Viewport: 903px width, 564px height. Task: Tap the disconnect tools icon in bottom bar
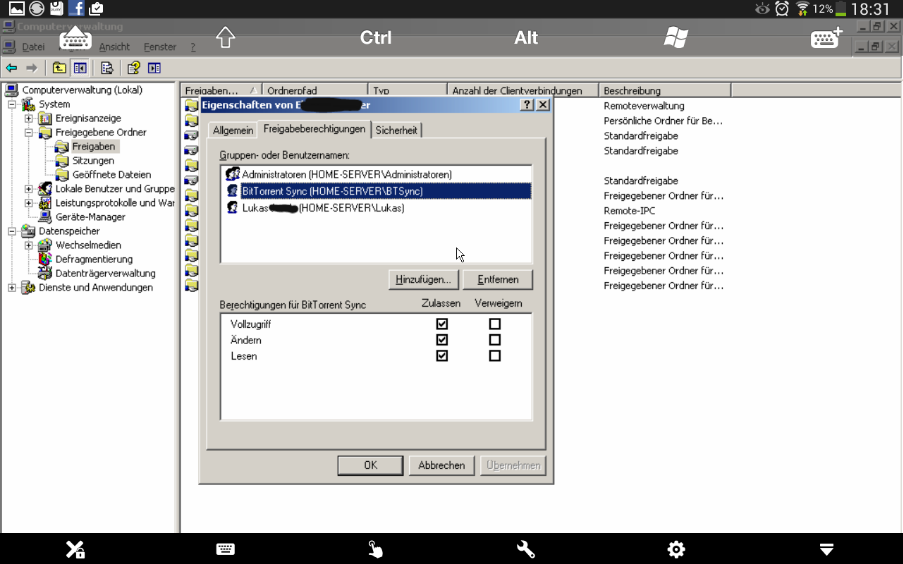click(x=75, y=550)
